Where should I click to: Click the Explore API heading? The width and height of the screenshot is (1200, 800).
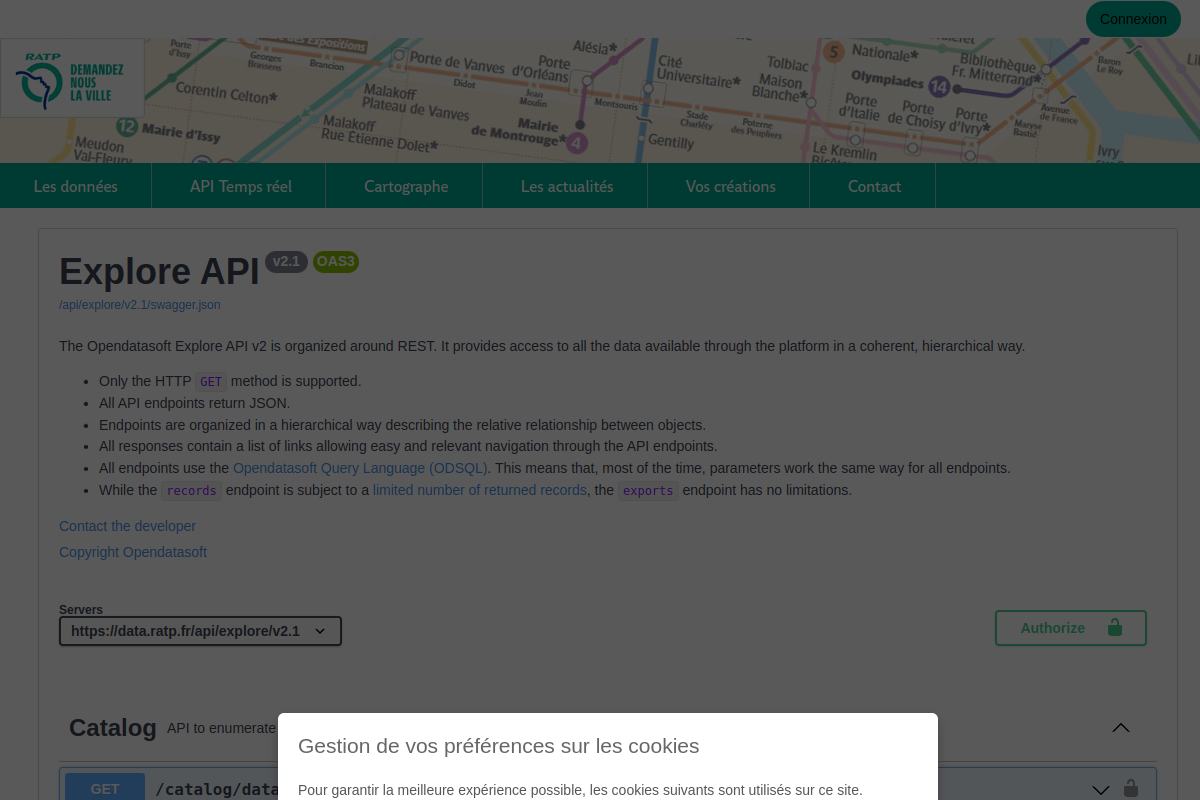(159, 271)
